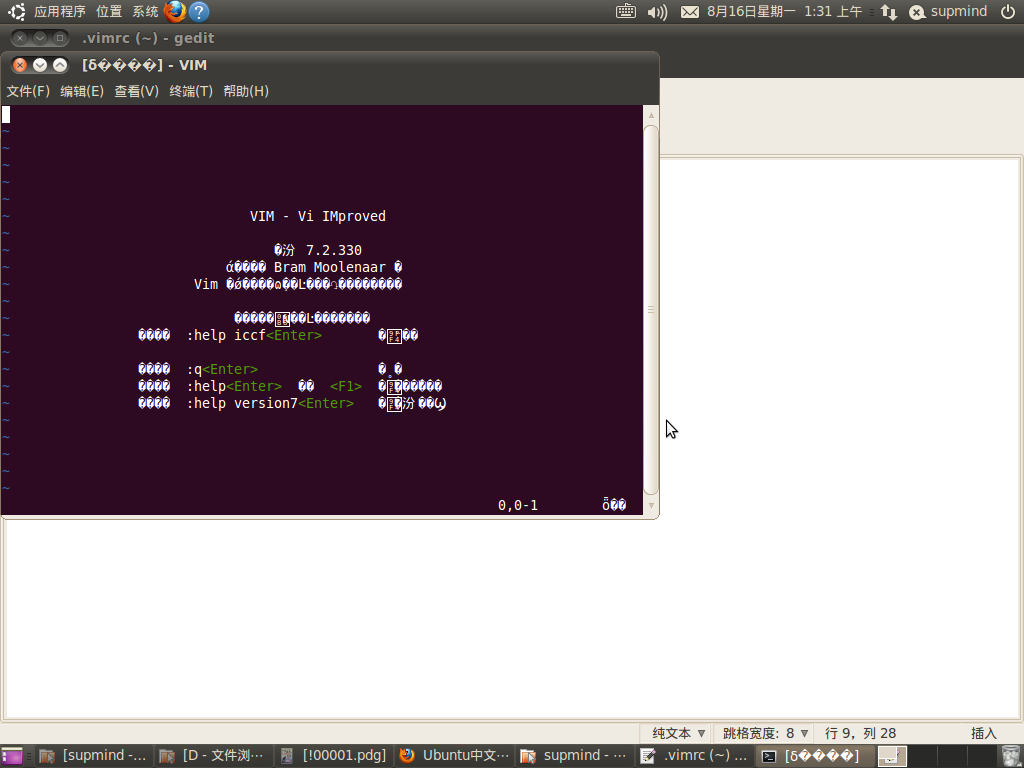Open the supmind user menu
Viewport: 1024px width, 768px height.
pyautogui.click(x=948, y=11)
